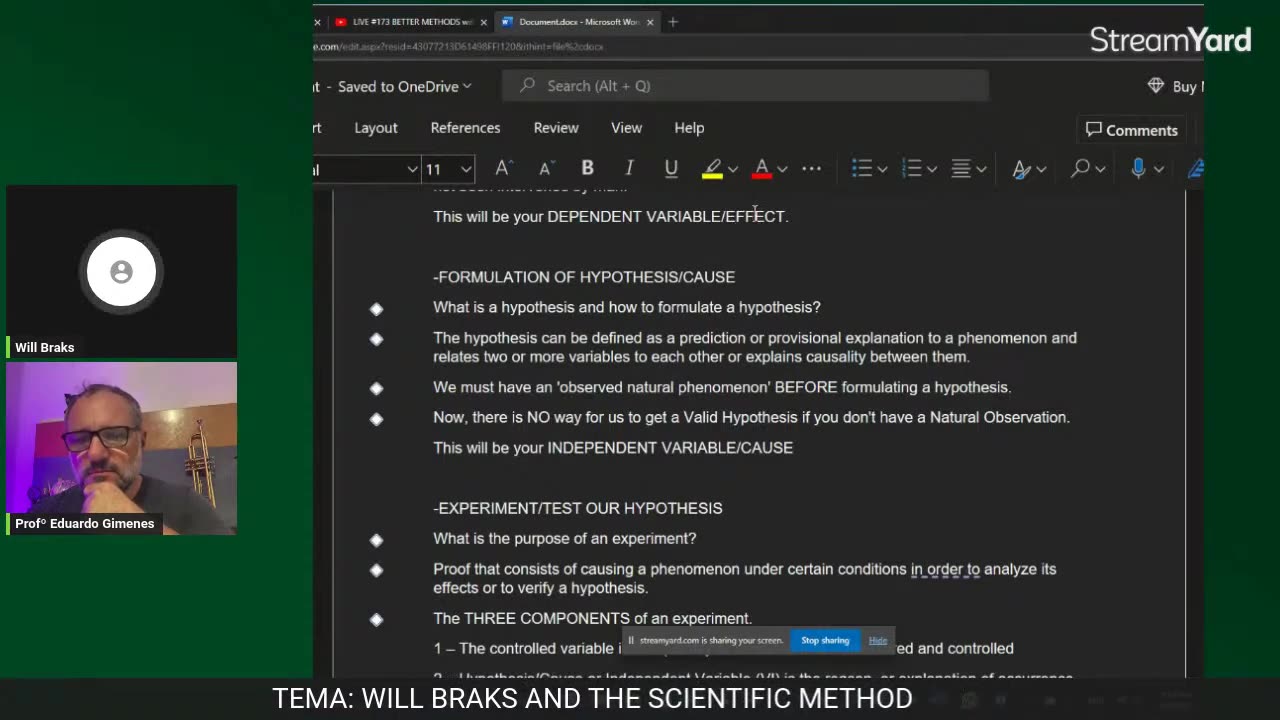The width and height of the screenshot is (1280, 720).
Task: Click 'The THREE COMPONENTS of an experiment' line
Action: pyautogui.click(x=593, y=618)
